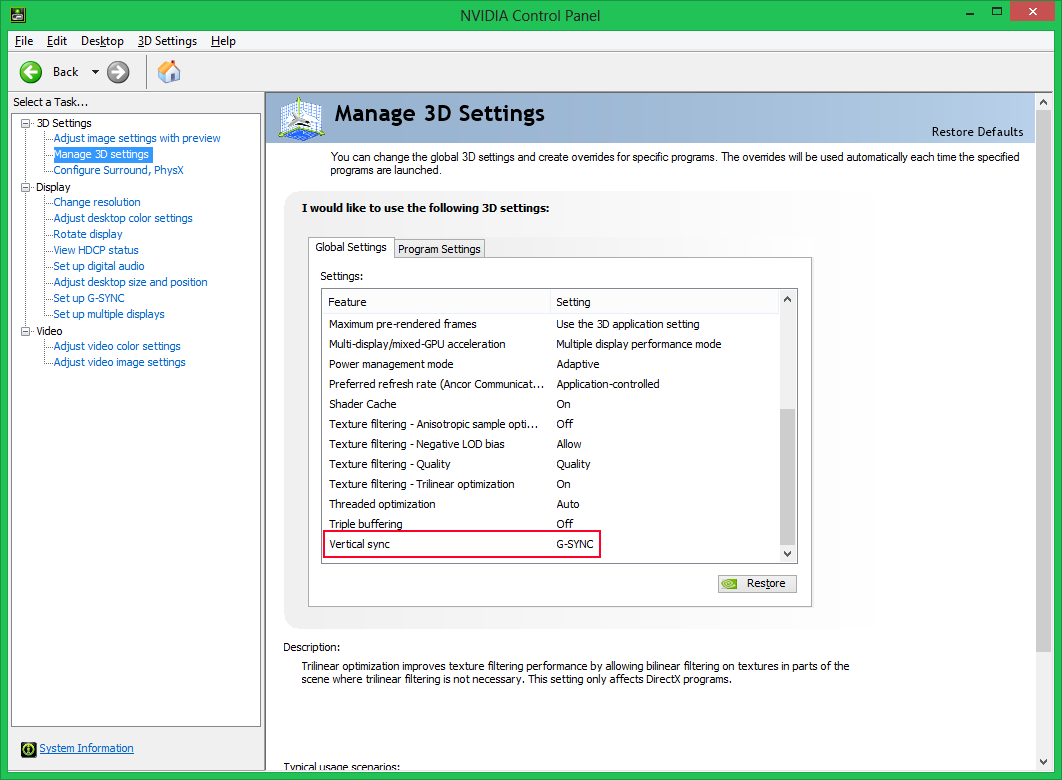Open Change resolution page
The image size is (1062, 780).
click(x=97, y=202)
